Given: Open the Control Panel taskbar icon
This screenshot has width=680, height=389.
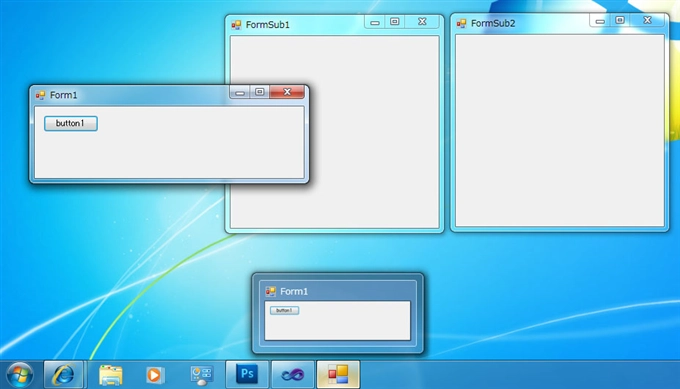Looking at the screenshot, I should point(201,376).
